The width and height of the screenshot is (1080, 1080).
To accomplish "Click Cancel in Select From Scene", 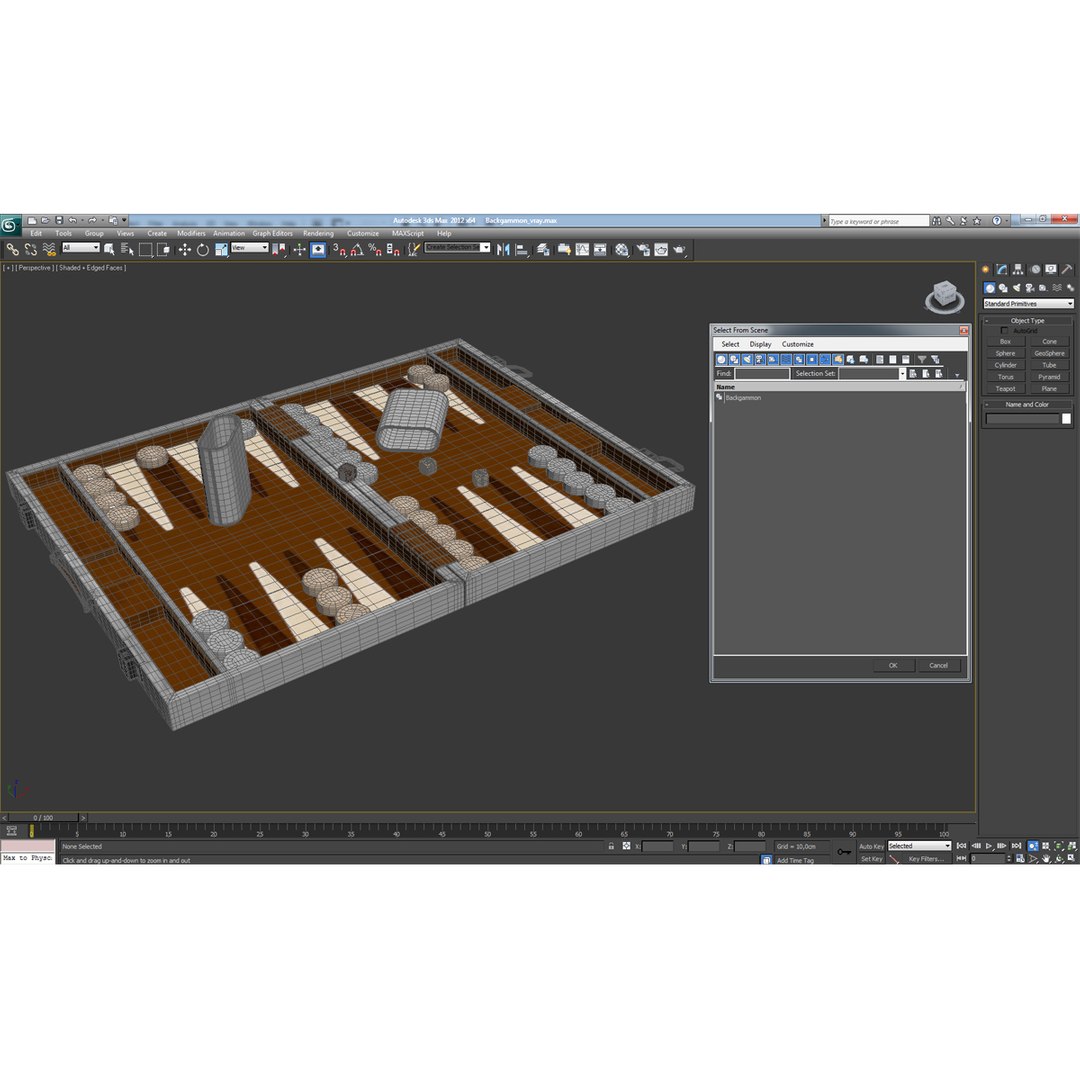I will tap(938, 665).
